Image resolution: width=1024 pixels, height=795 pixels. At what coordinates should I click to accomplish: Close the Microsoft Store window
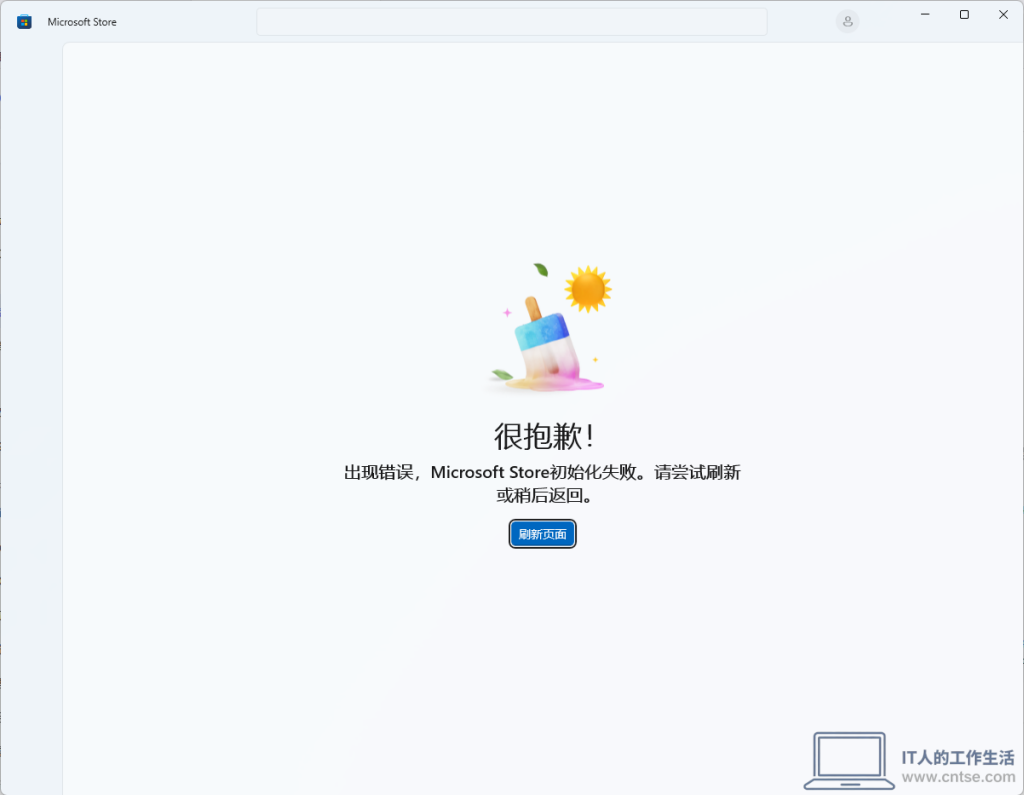coord(1003,14)
